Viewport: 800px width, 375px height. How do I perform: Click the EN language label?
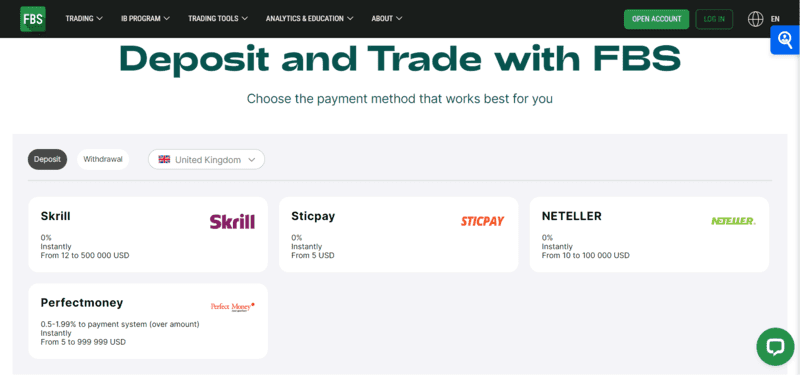point(775,19)
